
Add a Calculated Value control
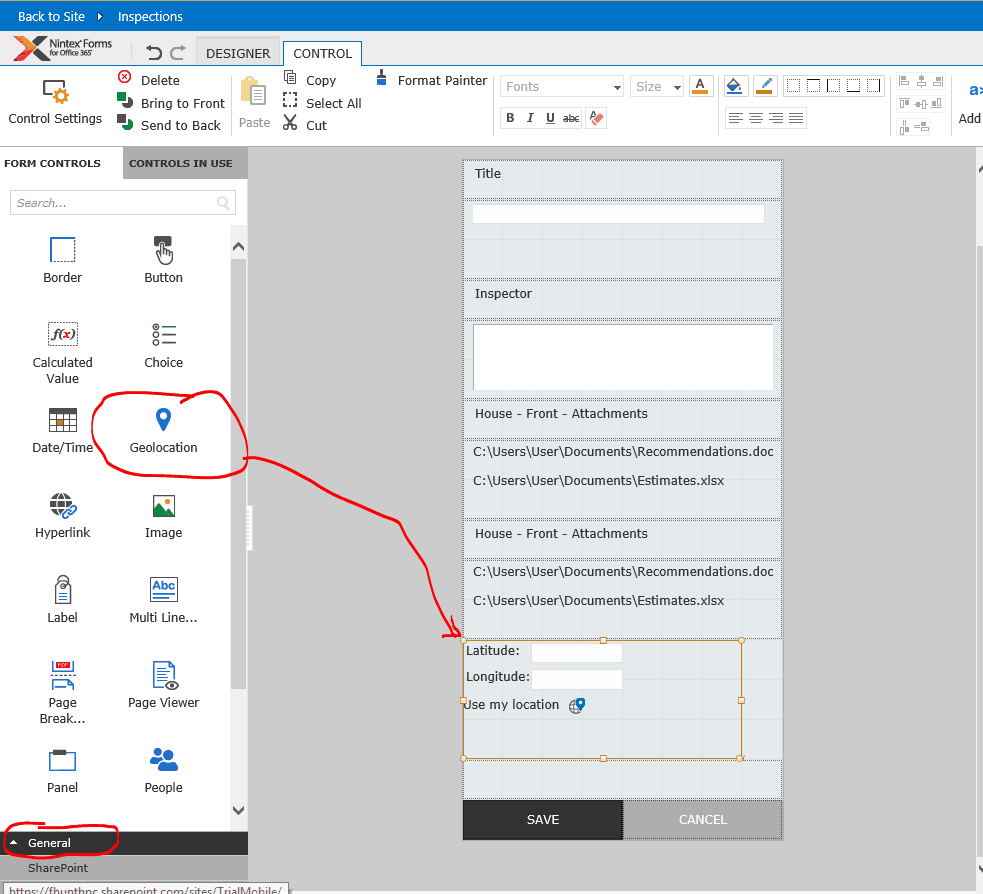click(62, 353)
